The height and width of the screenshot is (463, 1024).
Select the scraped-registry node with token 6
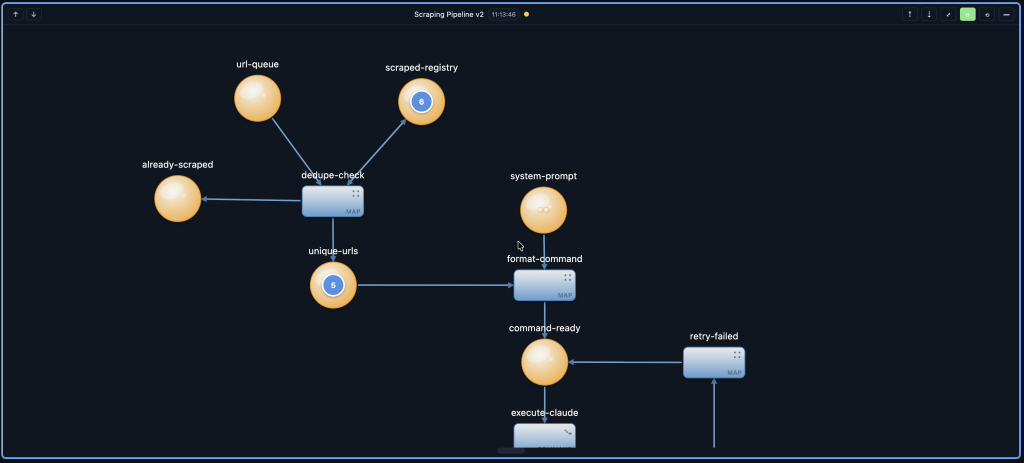point(421,102)
